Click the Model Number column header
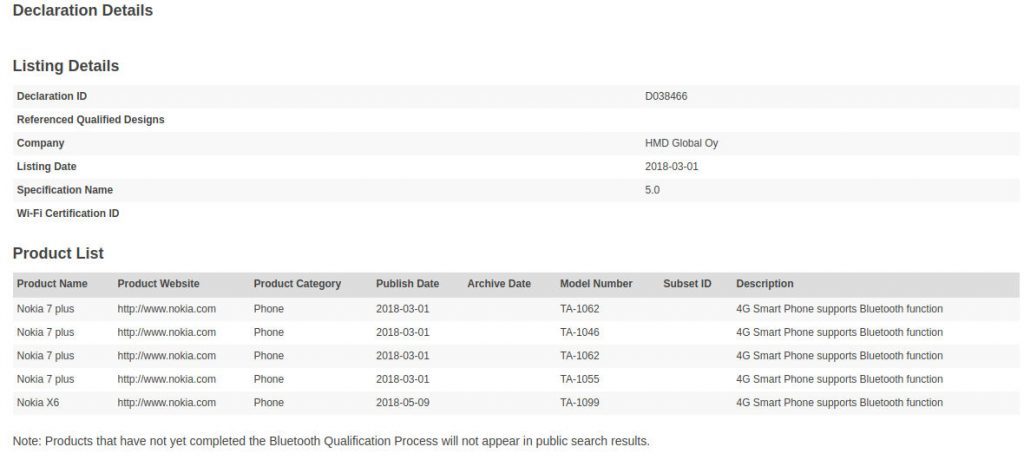This screenshot has height=460, width=1024. pyautogui.click(x=596, y=284)
